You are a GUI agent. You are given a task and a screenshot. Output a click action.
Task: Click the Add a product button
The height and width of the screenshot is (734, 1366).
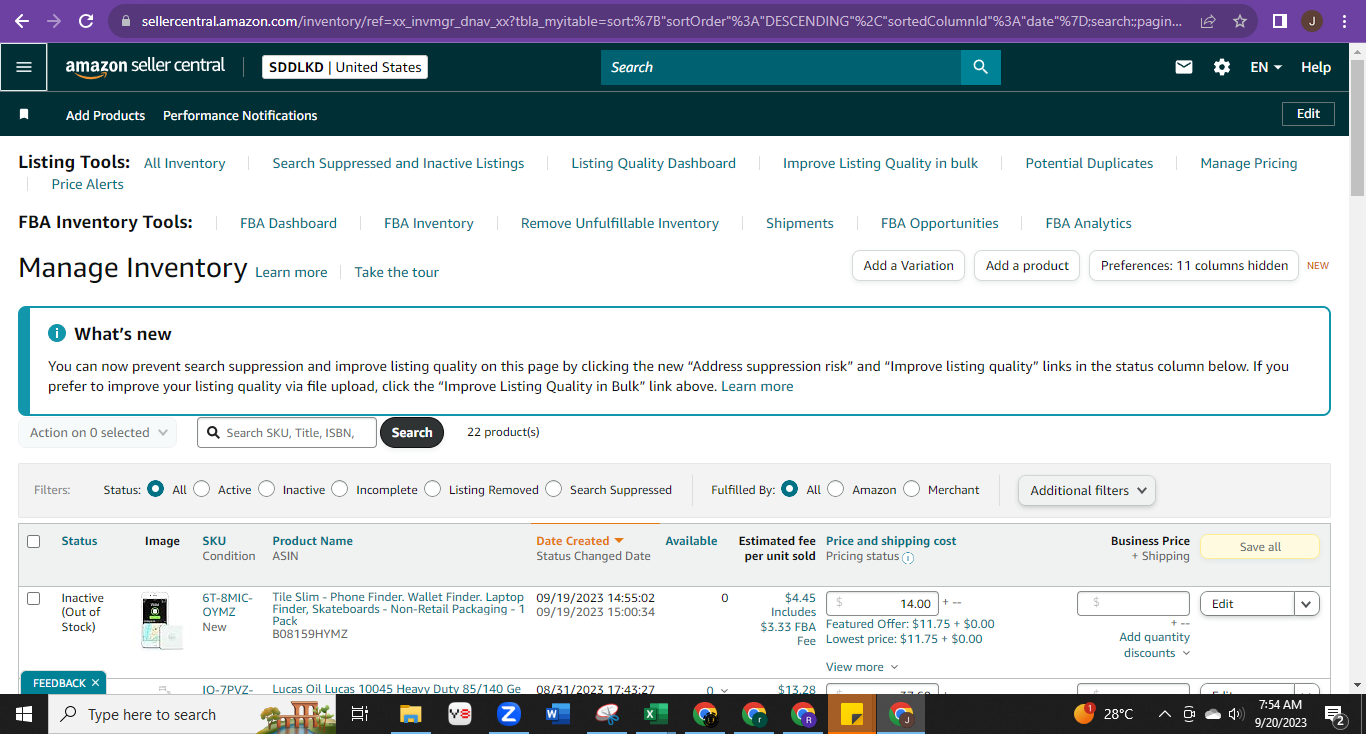click(1027, 265)
